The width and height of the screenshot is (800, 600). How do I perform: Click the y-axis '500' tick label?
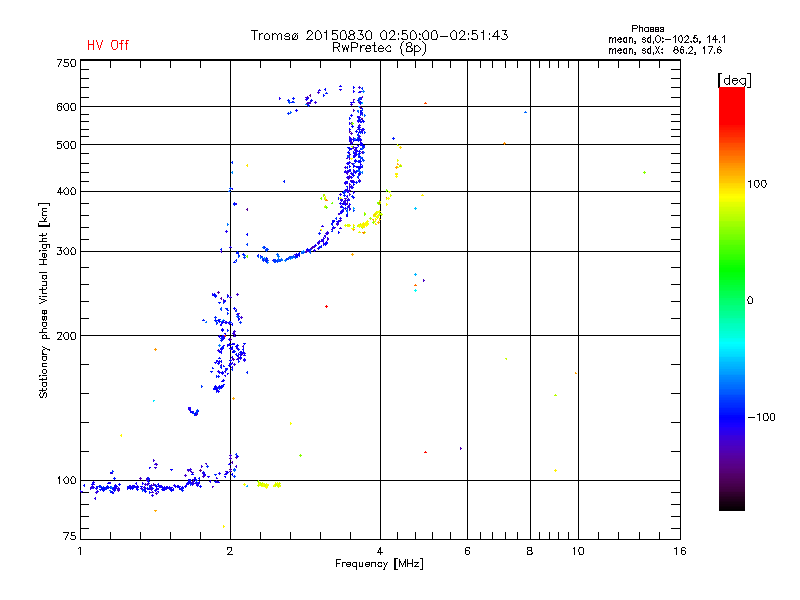pos(66,145)
